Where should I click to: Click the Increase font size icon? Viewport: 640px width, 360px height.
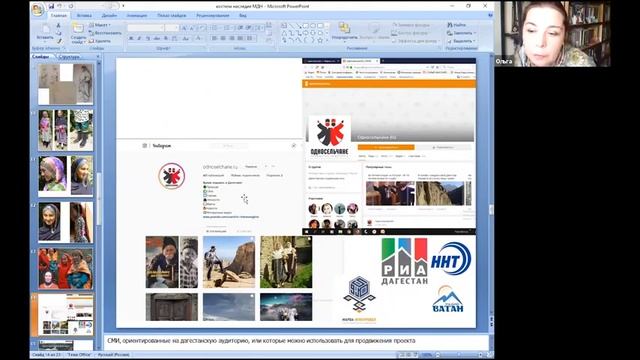coord(184,28)
